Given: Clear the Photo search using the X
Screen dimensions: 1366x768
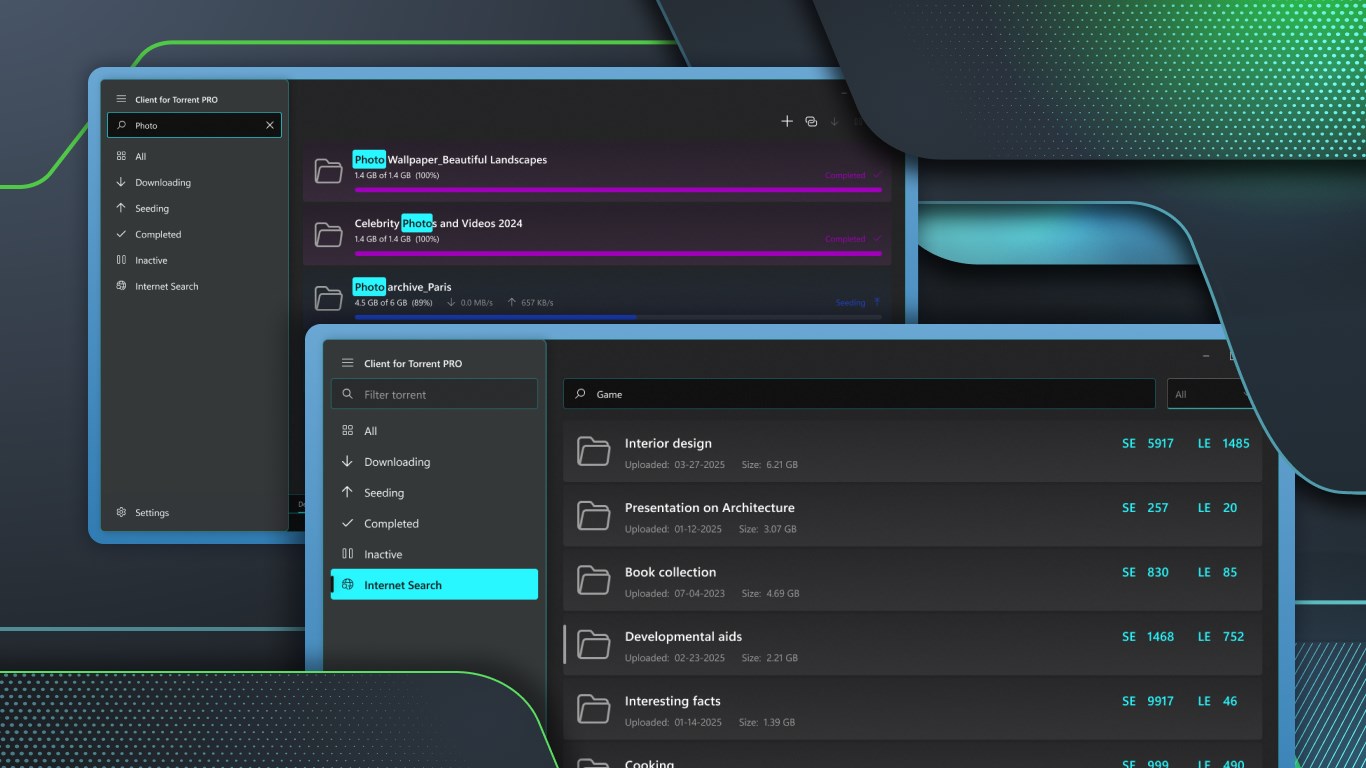Looking at the screenshot, I should [269, 125].
